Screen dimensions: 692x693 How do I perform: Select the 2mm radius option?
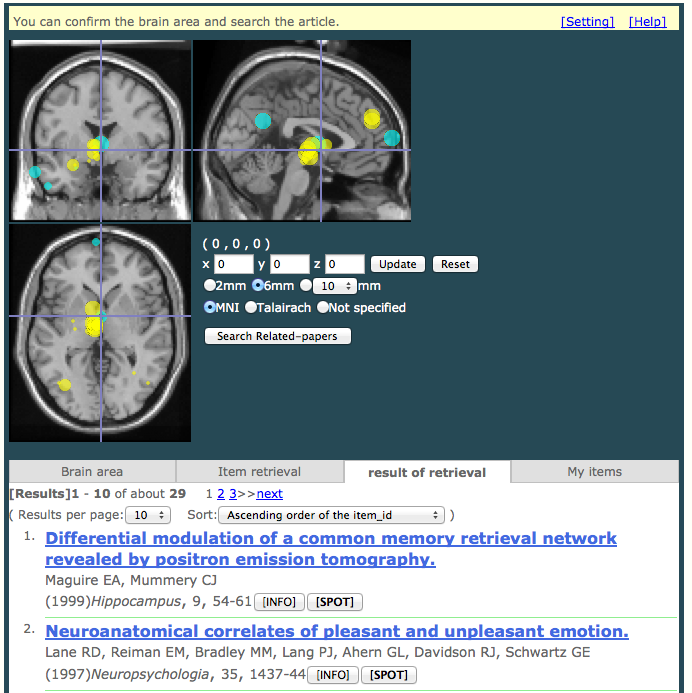point(209,286)
